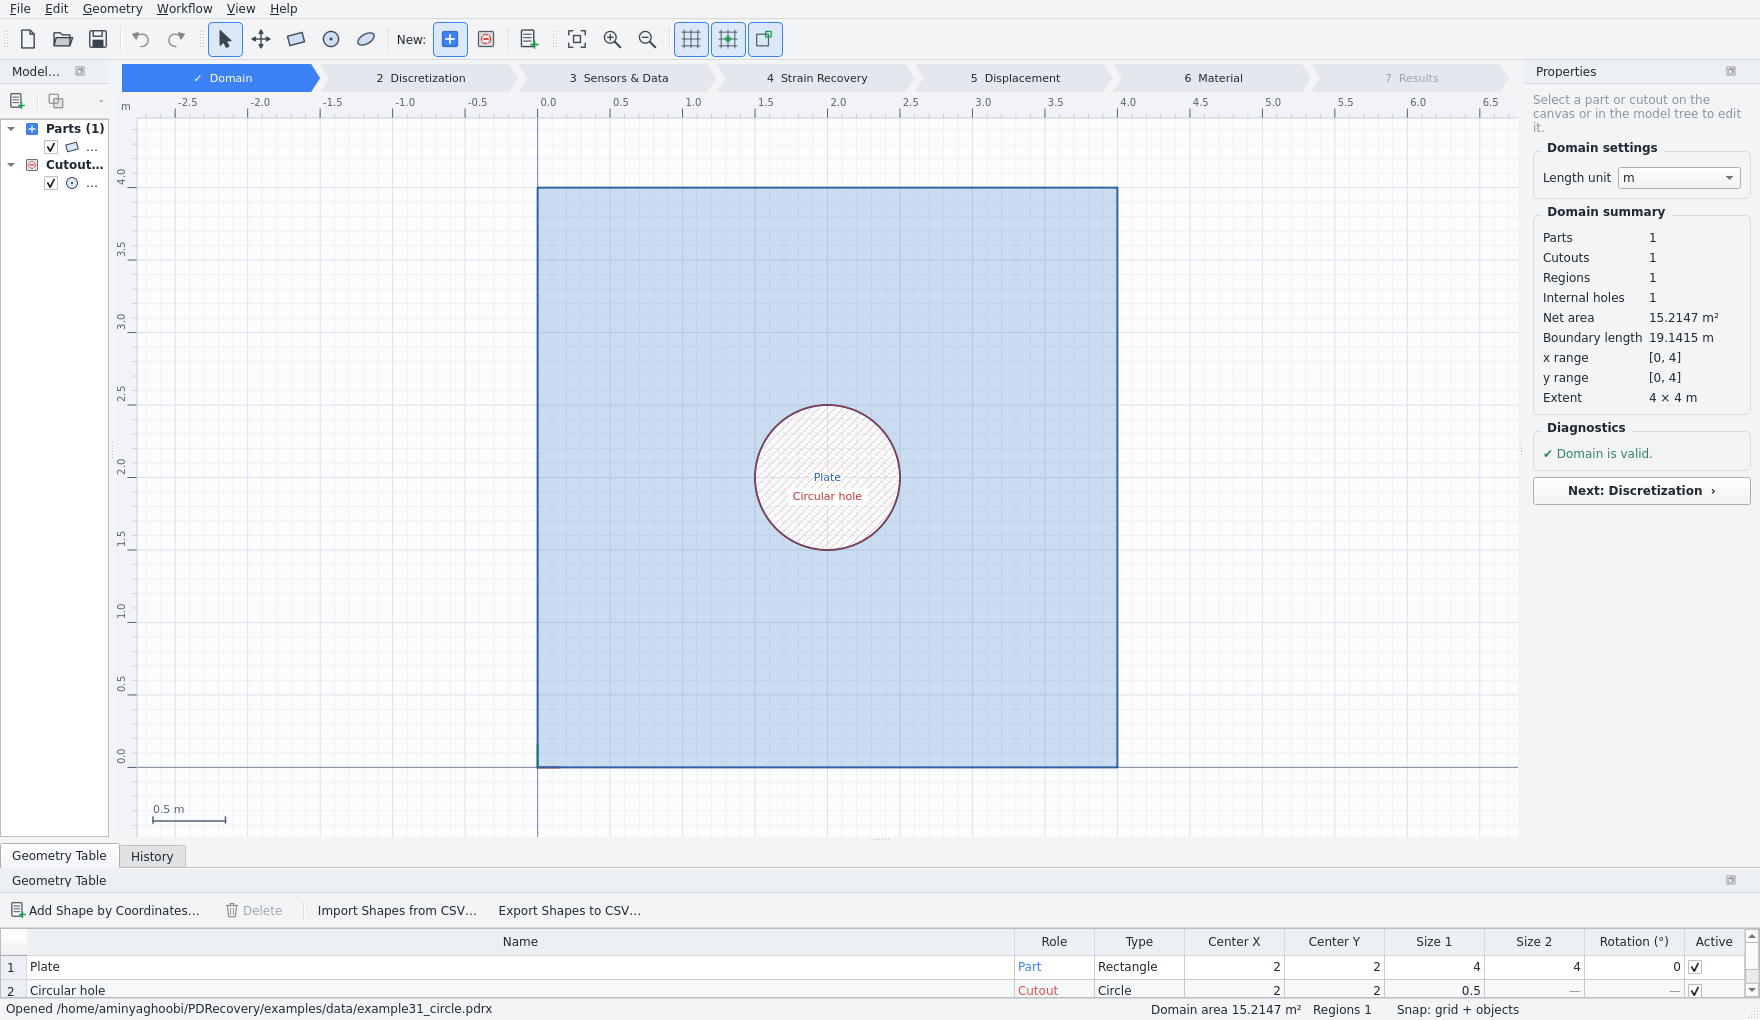The height and width of the screenshot is (1020, 1760).
Task: Switch to the History tab
Action: tap(152, 856)
